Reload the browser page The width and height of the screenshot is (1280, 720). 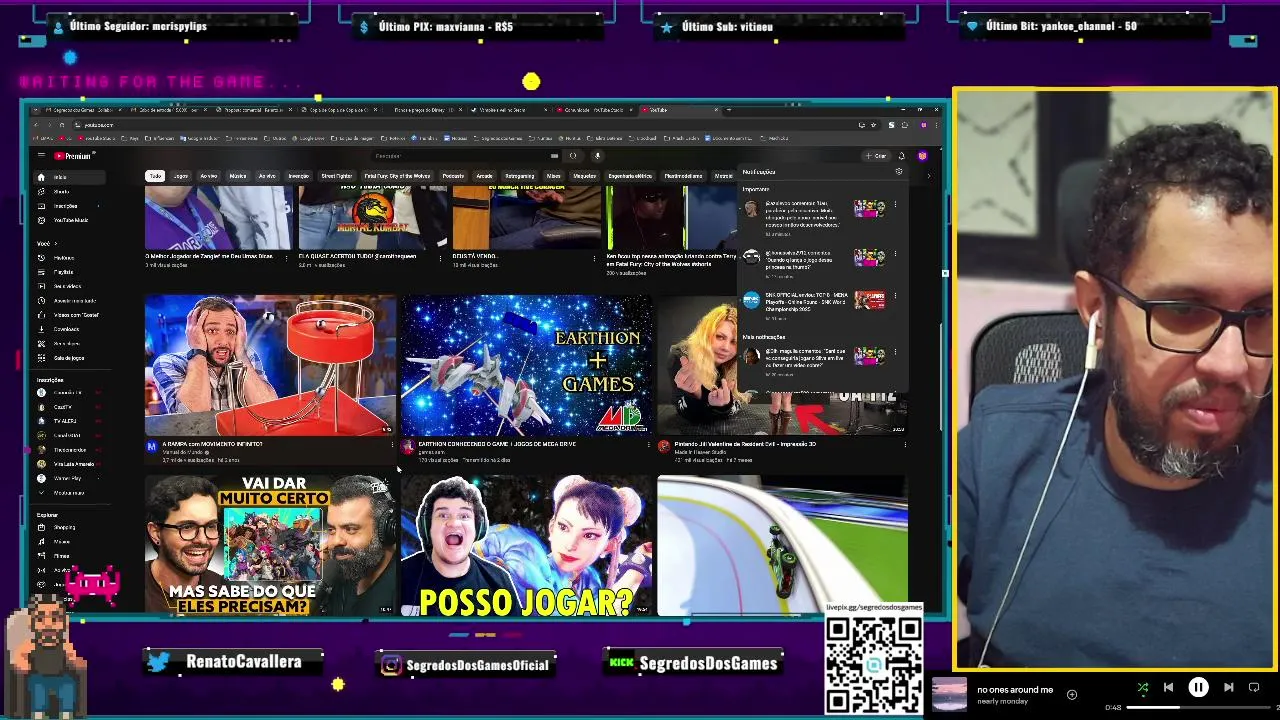62,125
